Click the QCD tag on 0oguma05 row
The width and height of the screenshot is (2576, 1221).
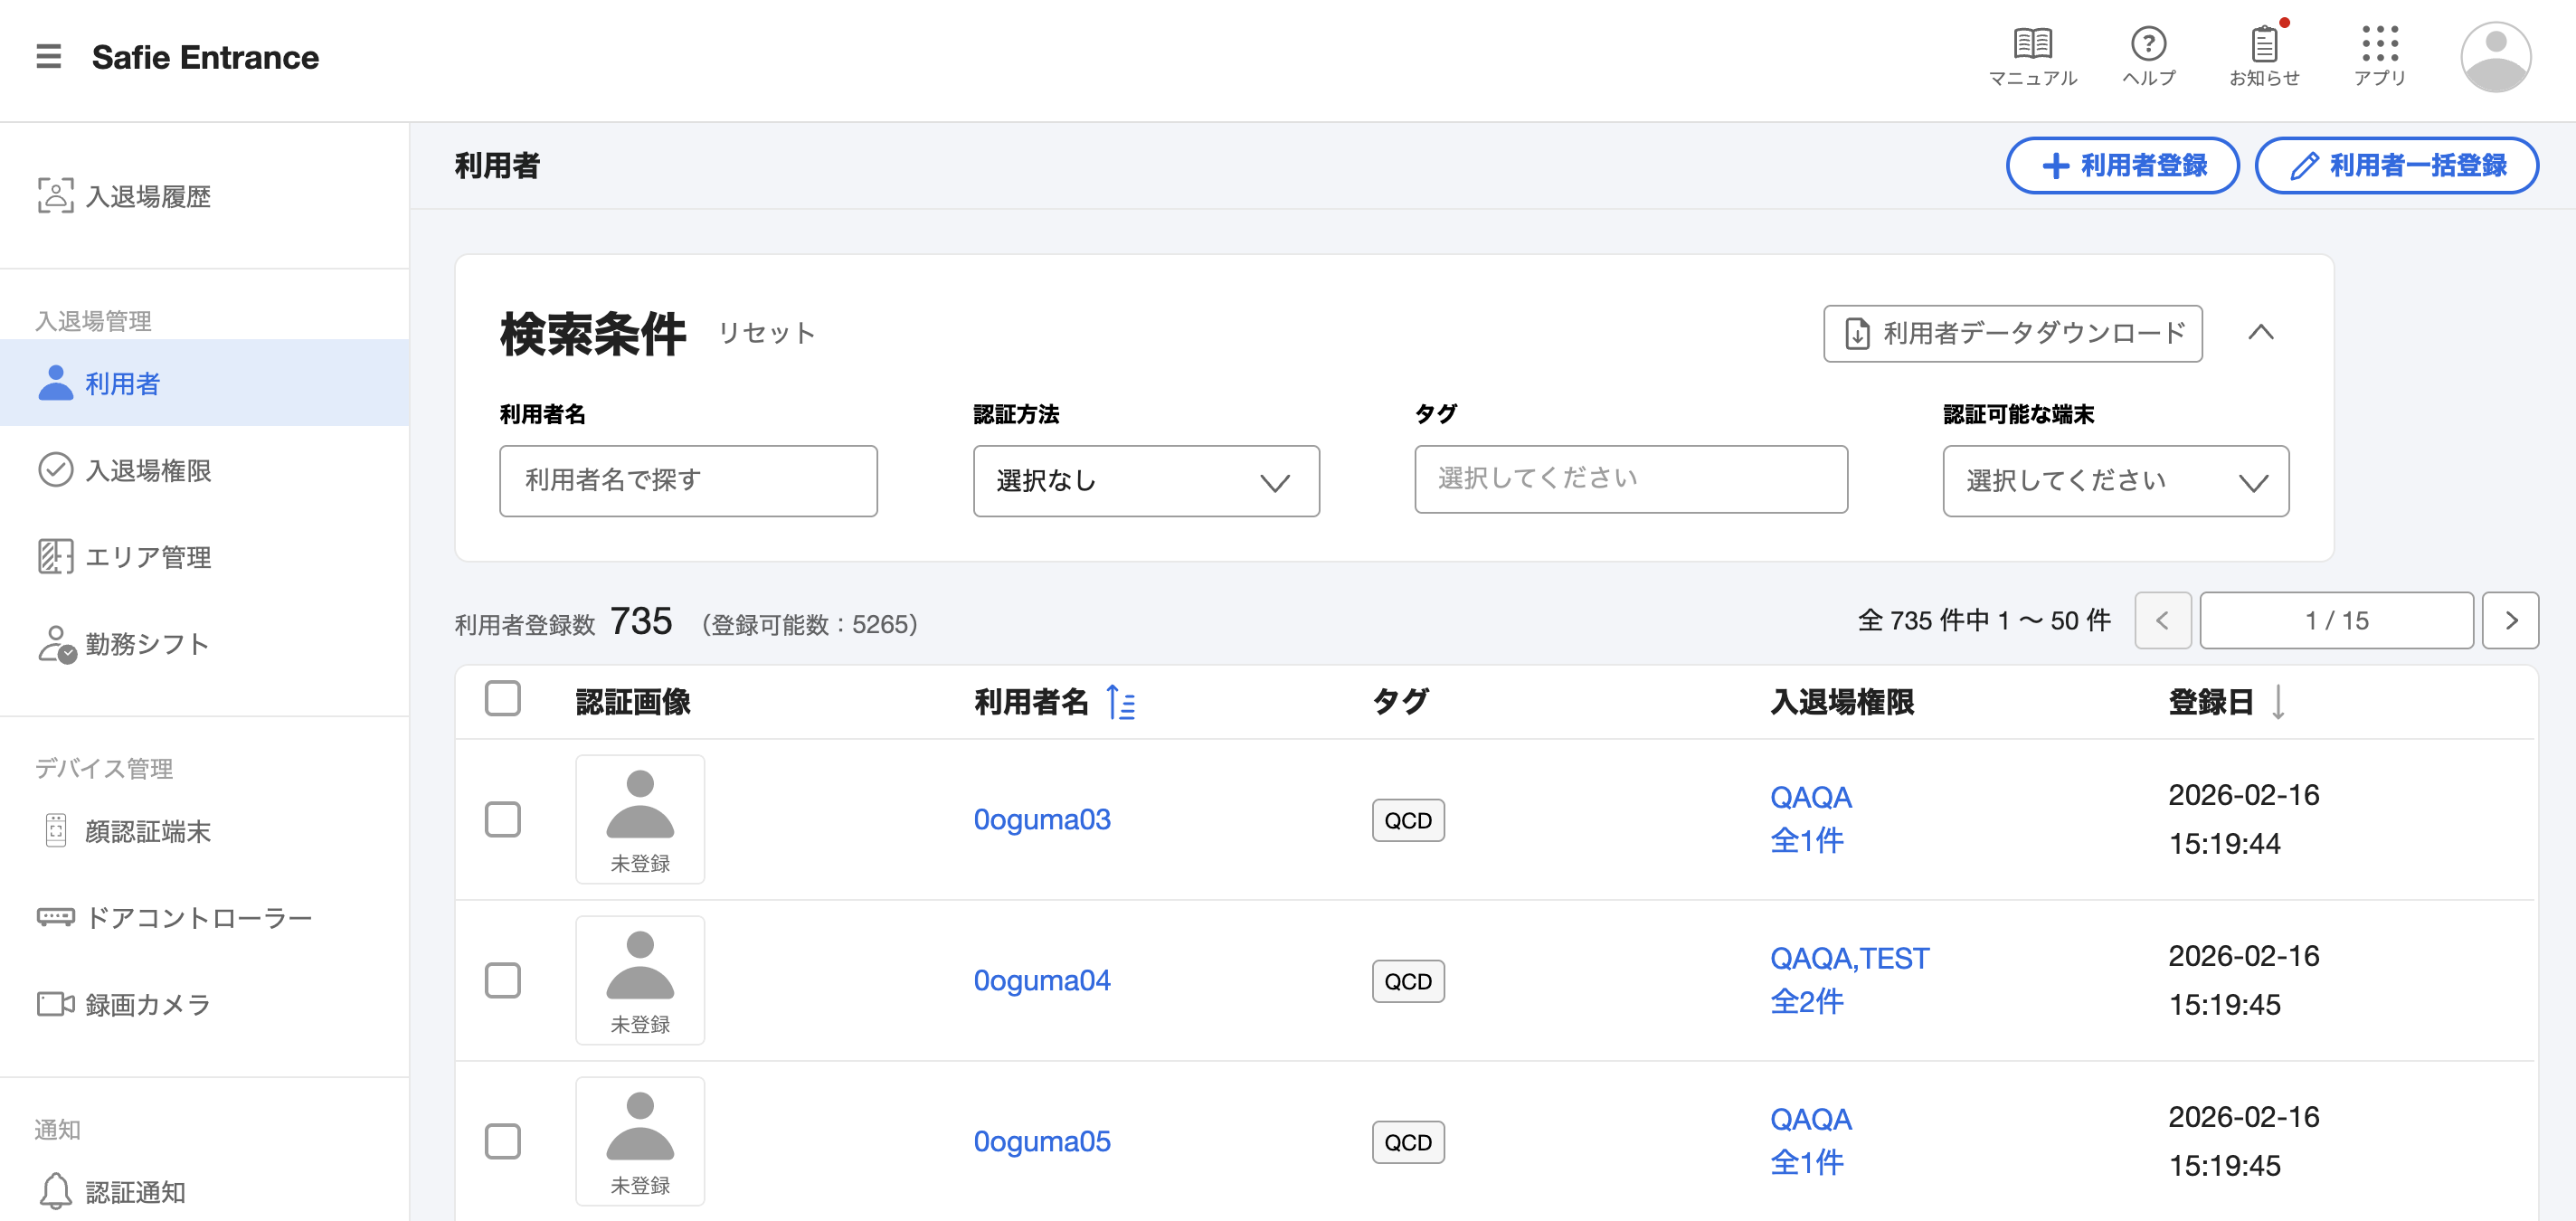(1408, 1142)
